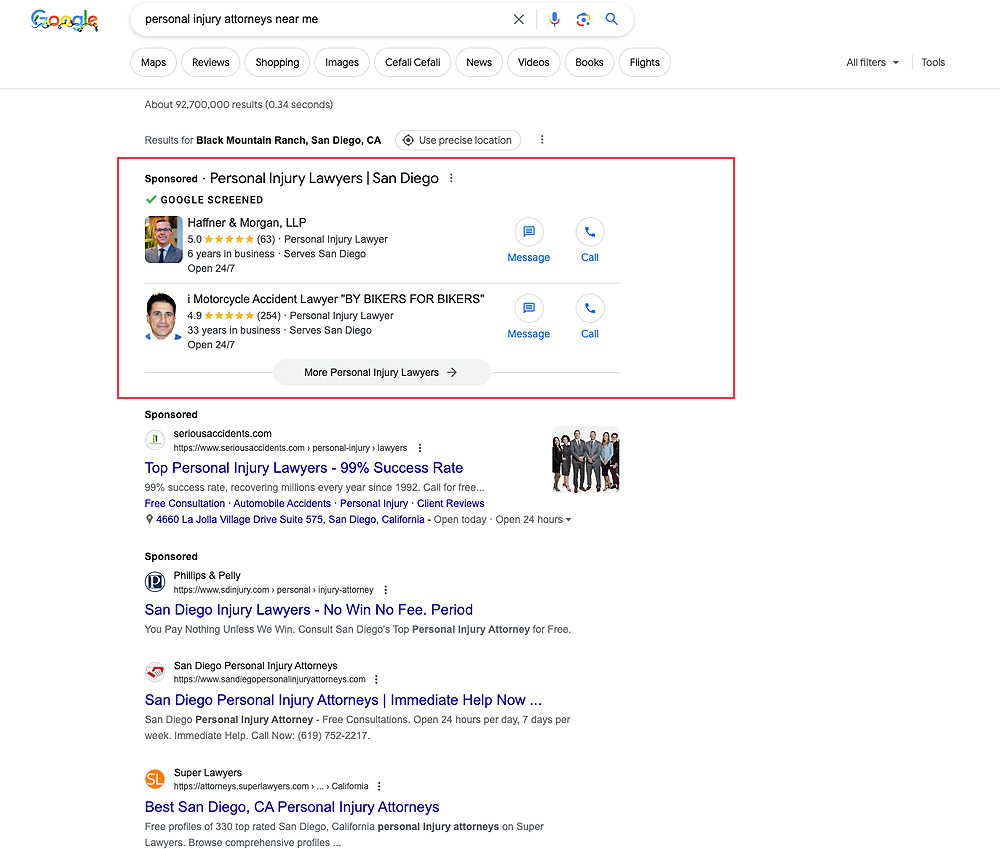Viewport: 1000px width, 849px height.
Task: Select the Videos filter tab
Action: (x=534, y=63)
